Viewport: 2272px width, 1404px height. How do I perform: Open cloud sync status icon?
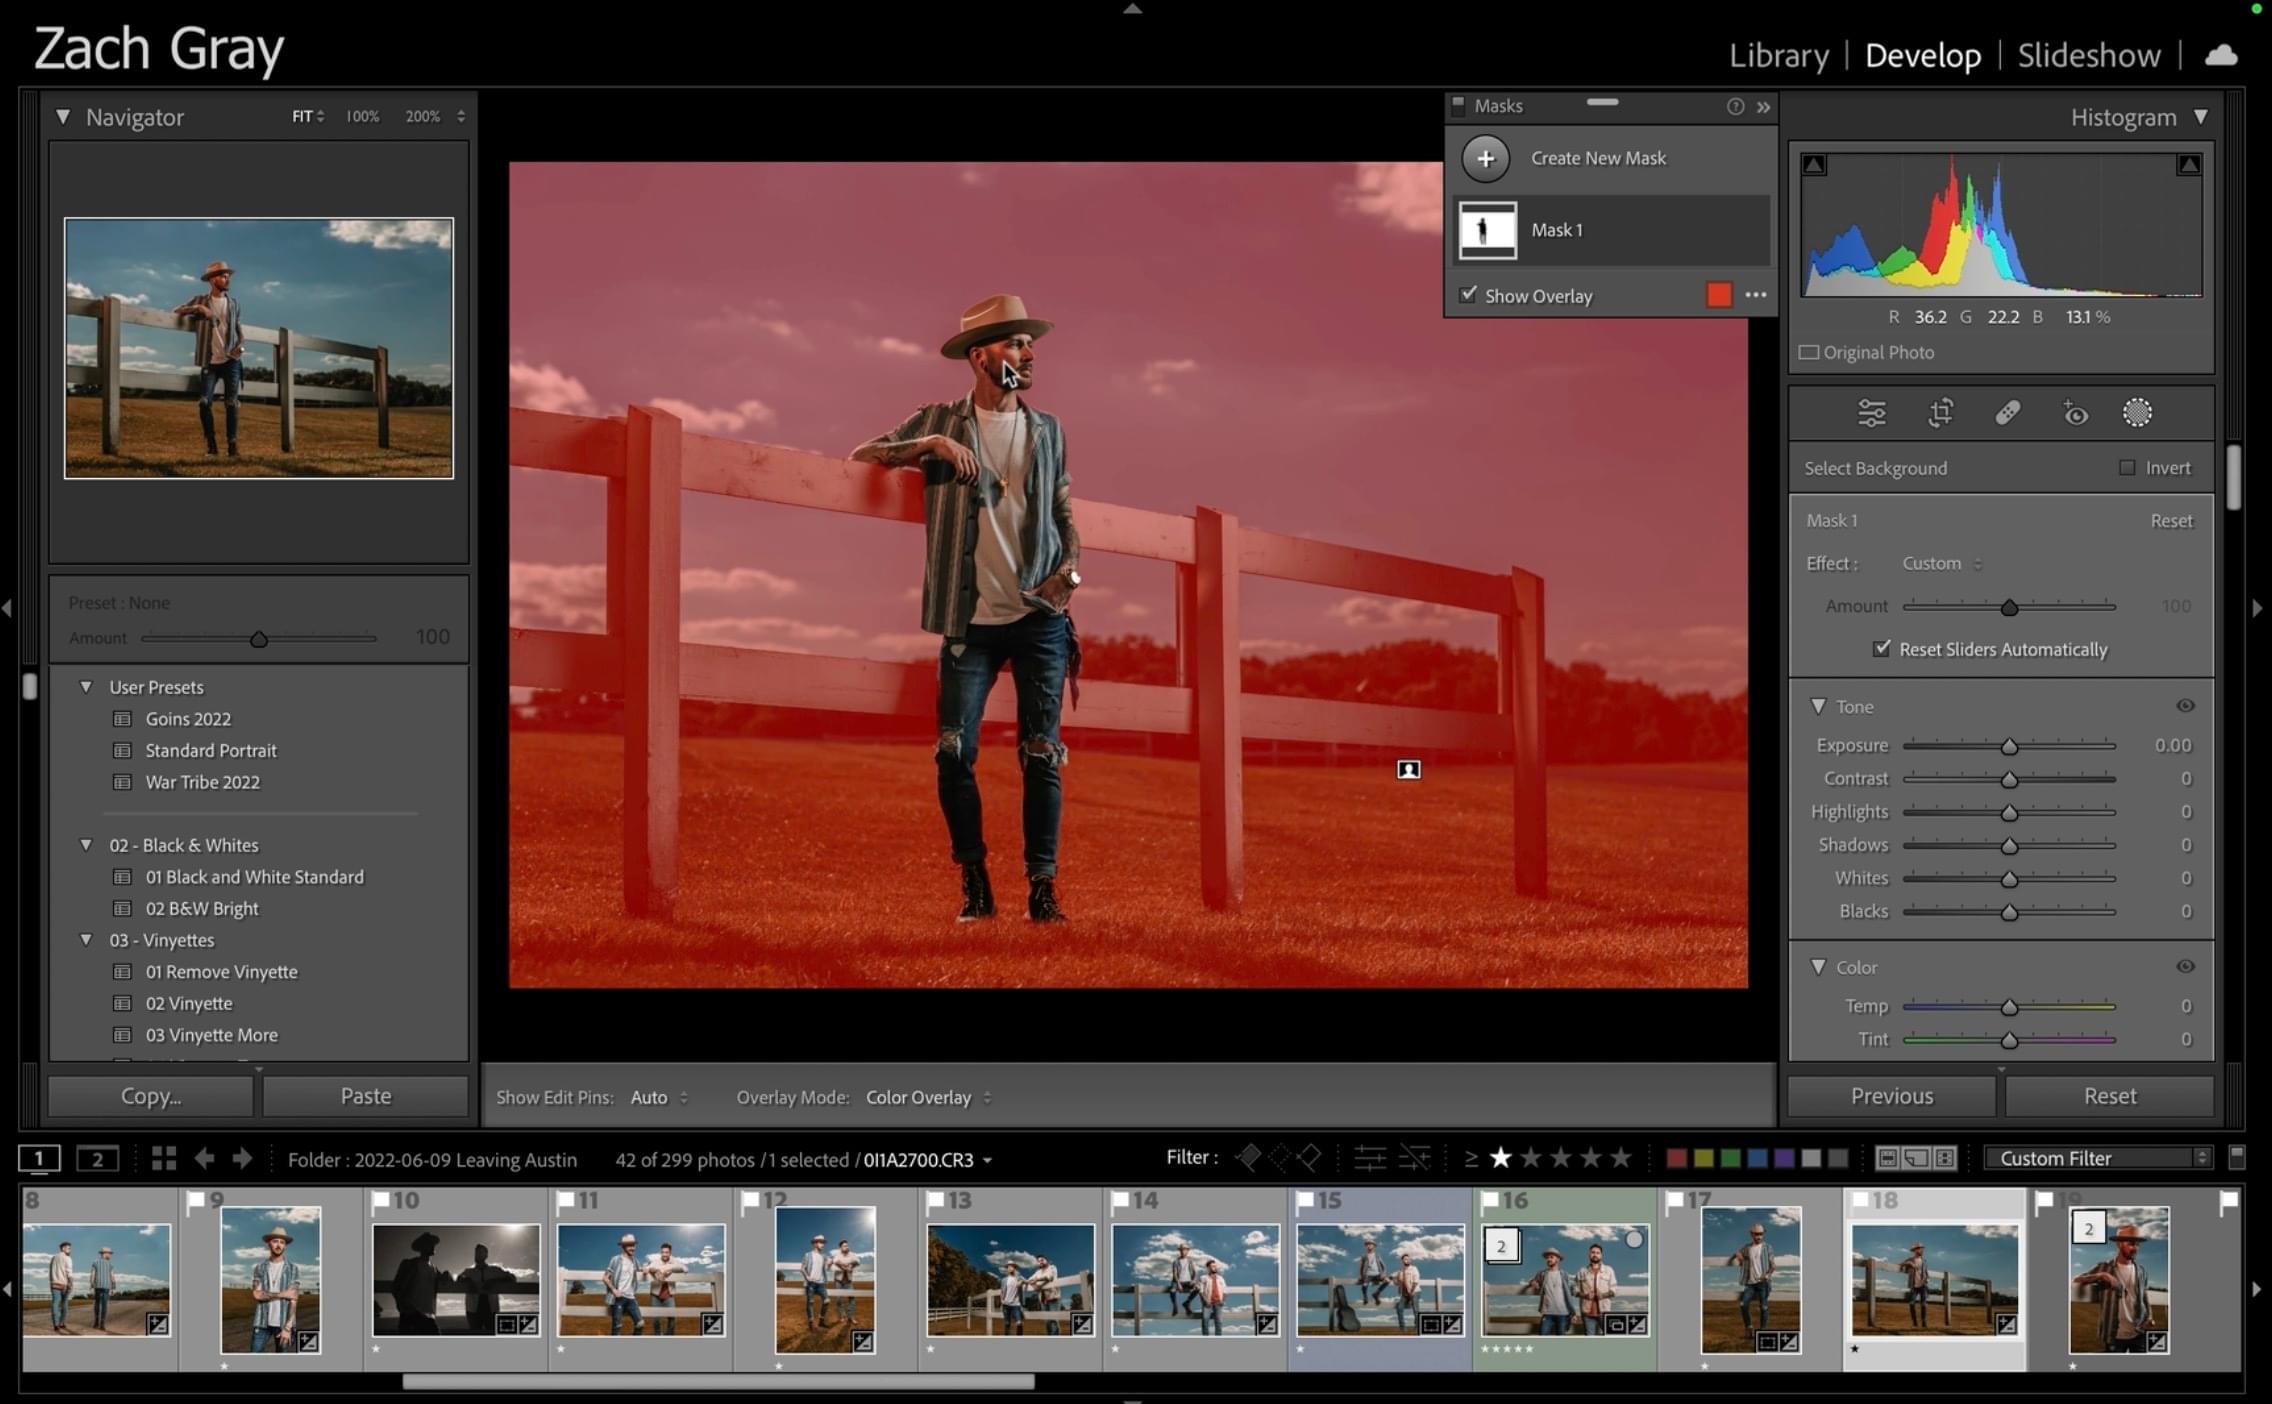coord(2220,55)
